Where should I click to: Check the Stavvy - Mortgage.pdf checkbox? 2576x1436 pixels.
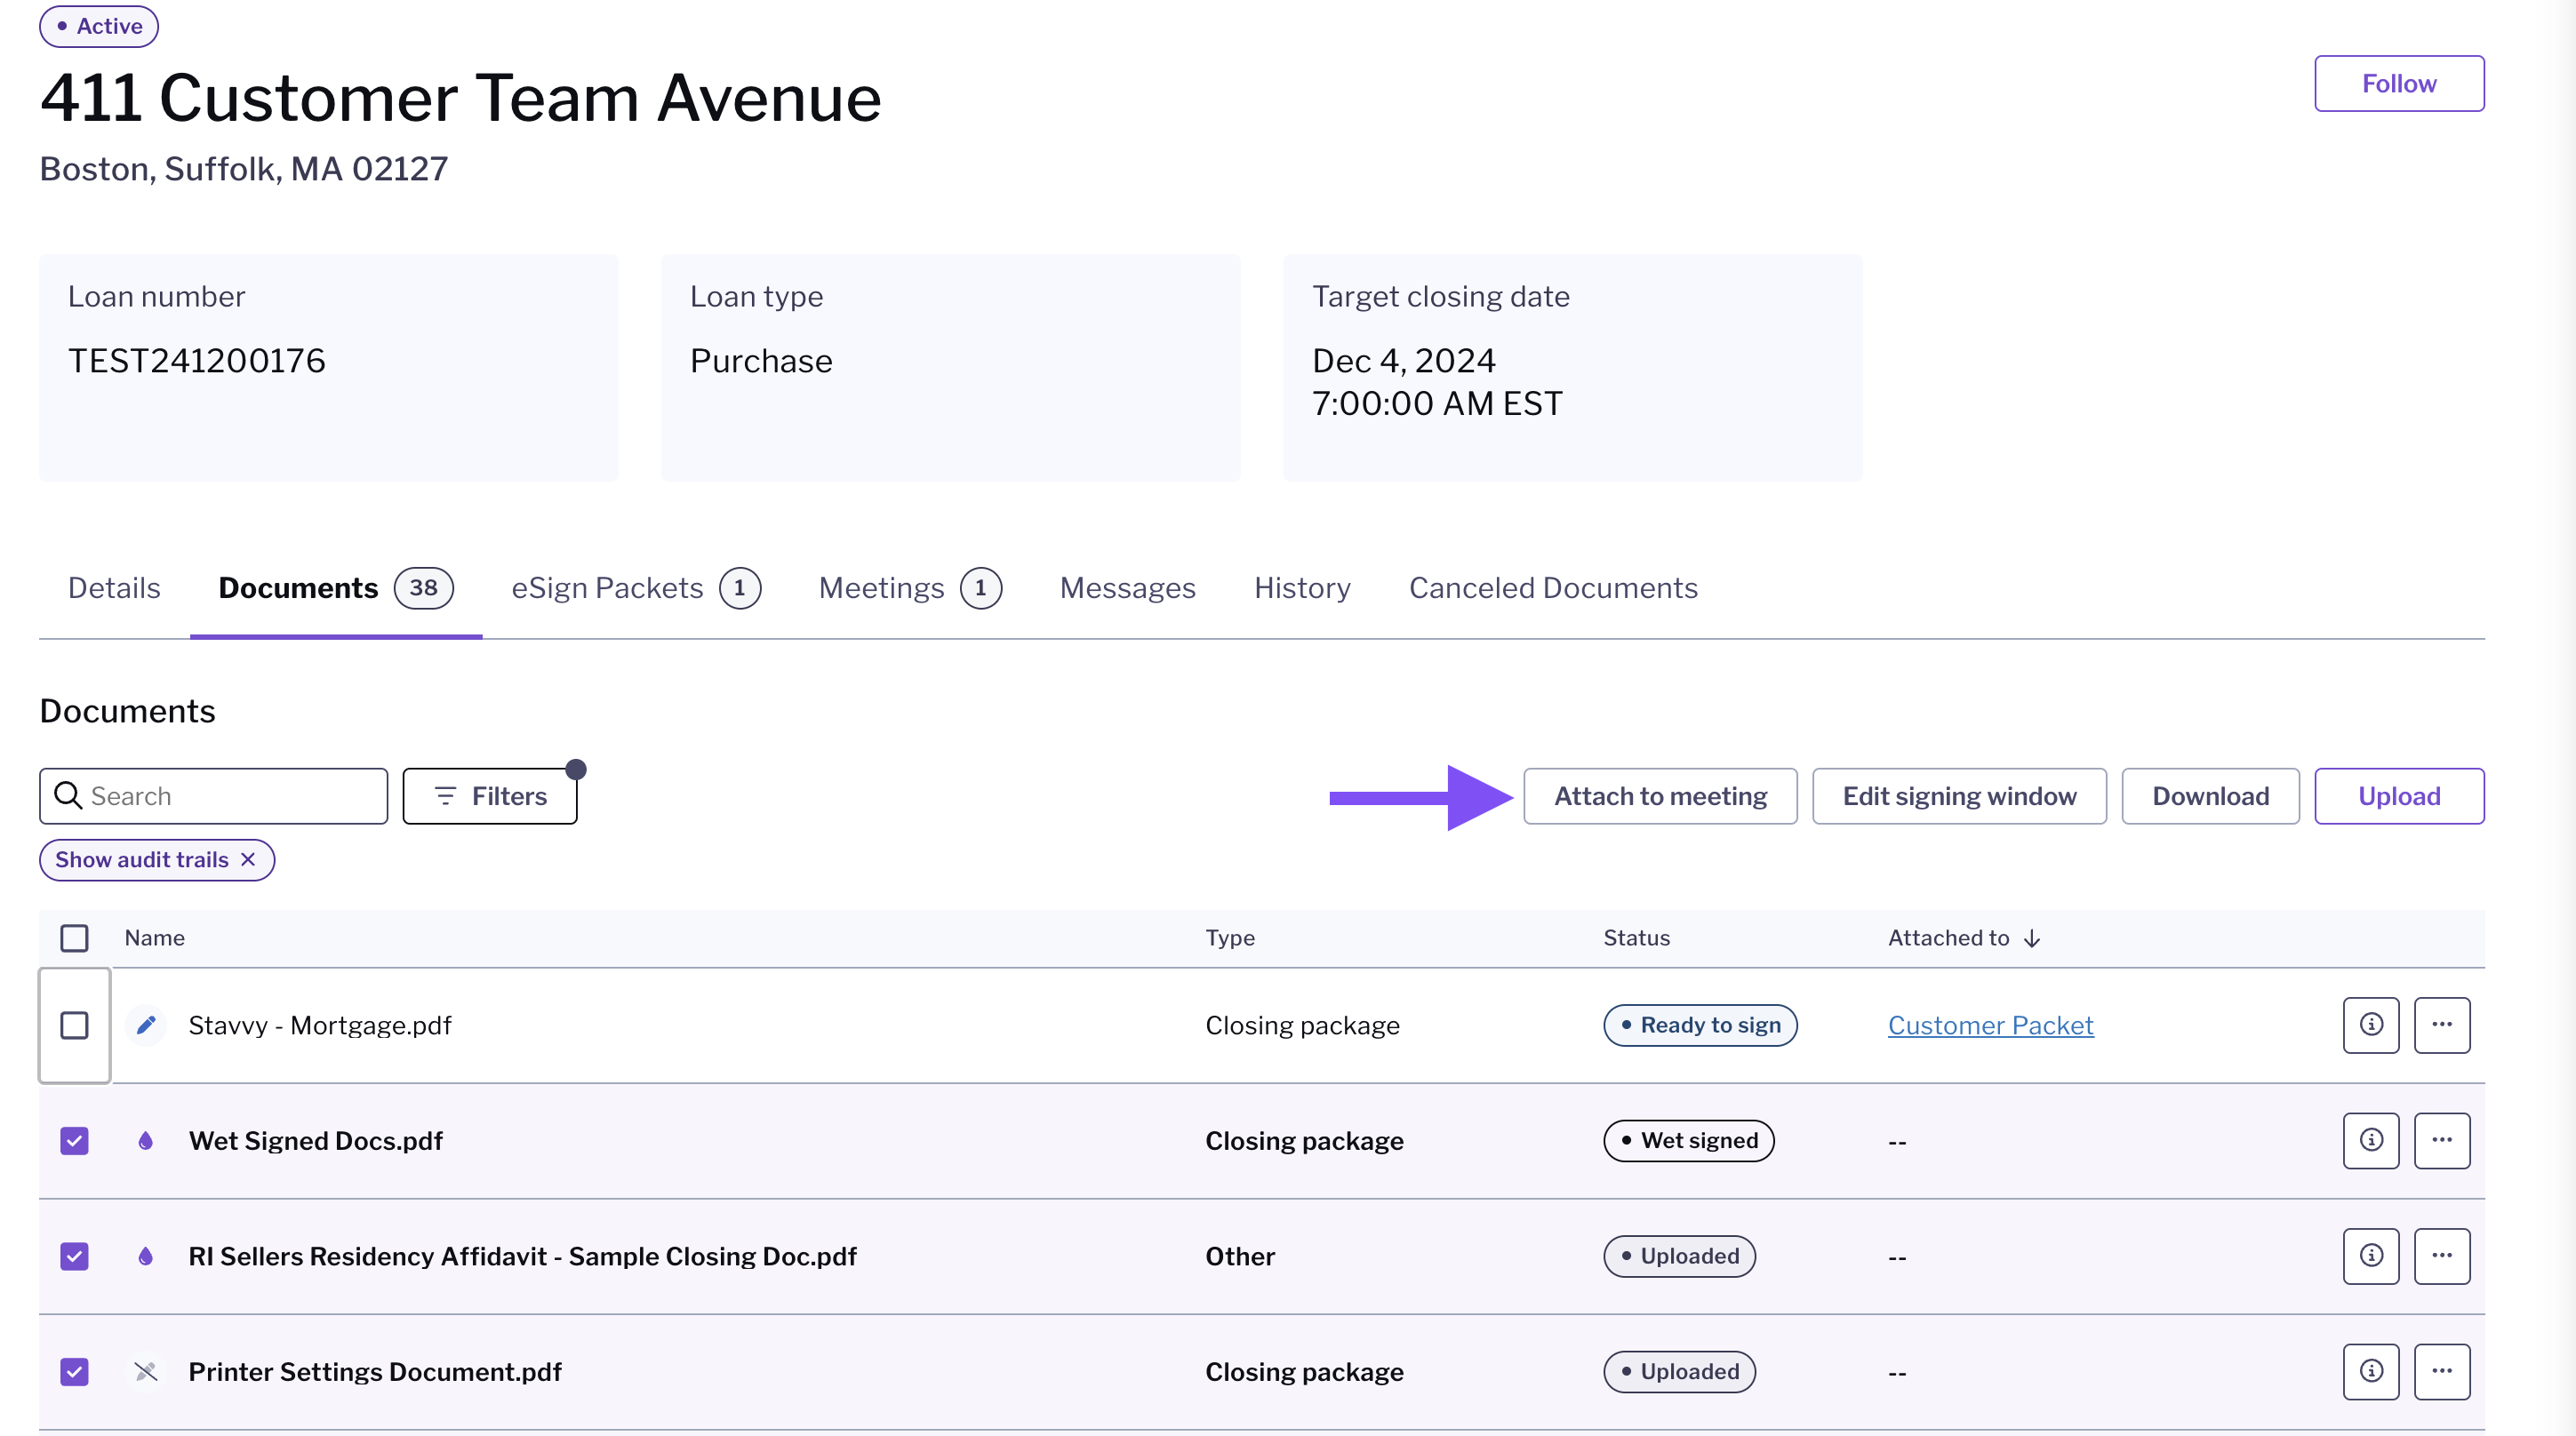click(74, 1025)
